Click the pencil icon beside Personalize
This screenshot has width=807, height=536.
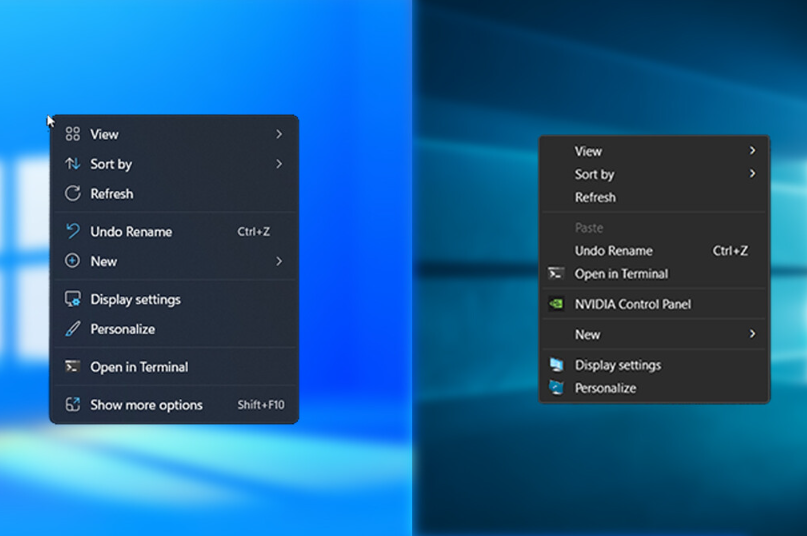coord(72,329)
